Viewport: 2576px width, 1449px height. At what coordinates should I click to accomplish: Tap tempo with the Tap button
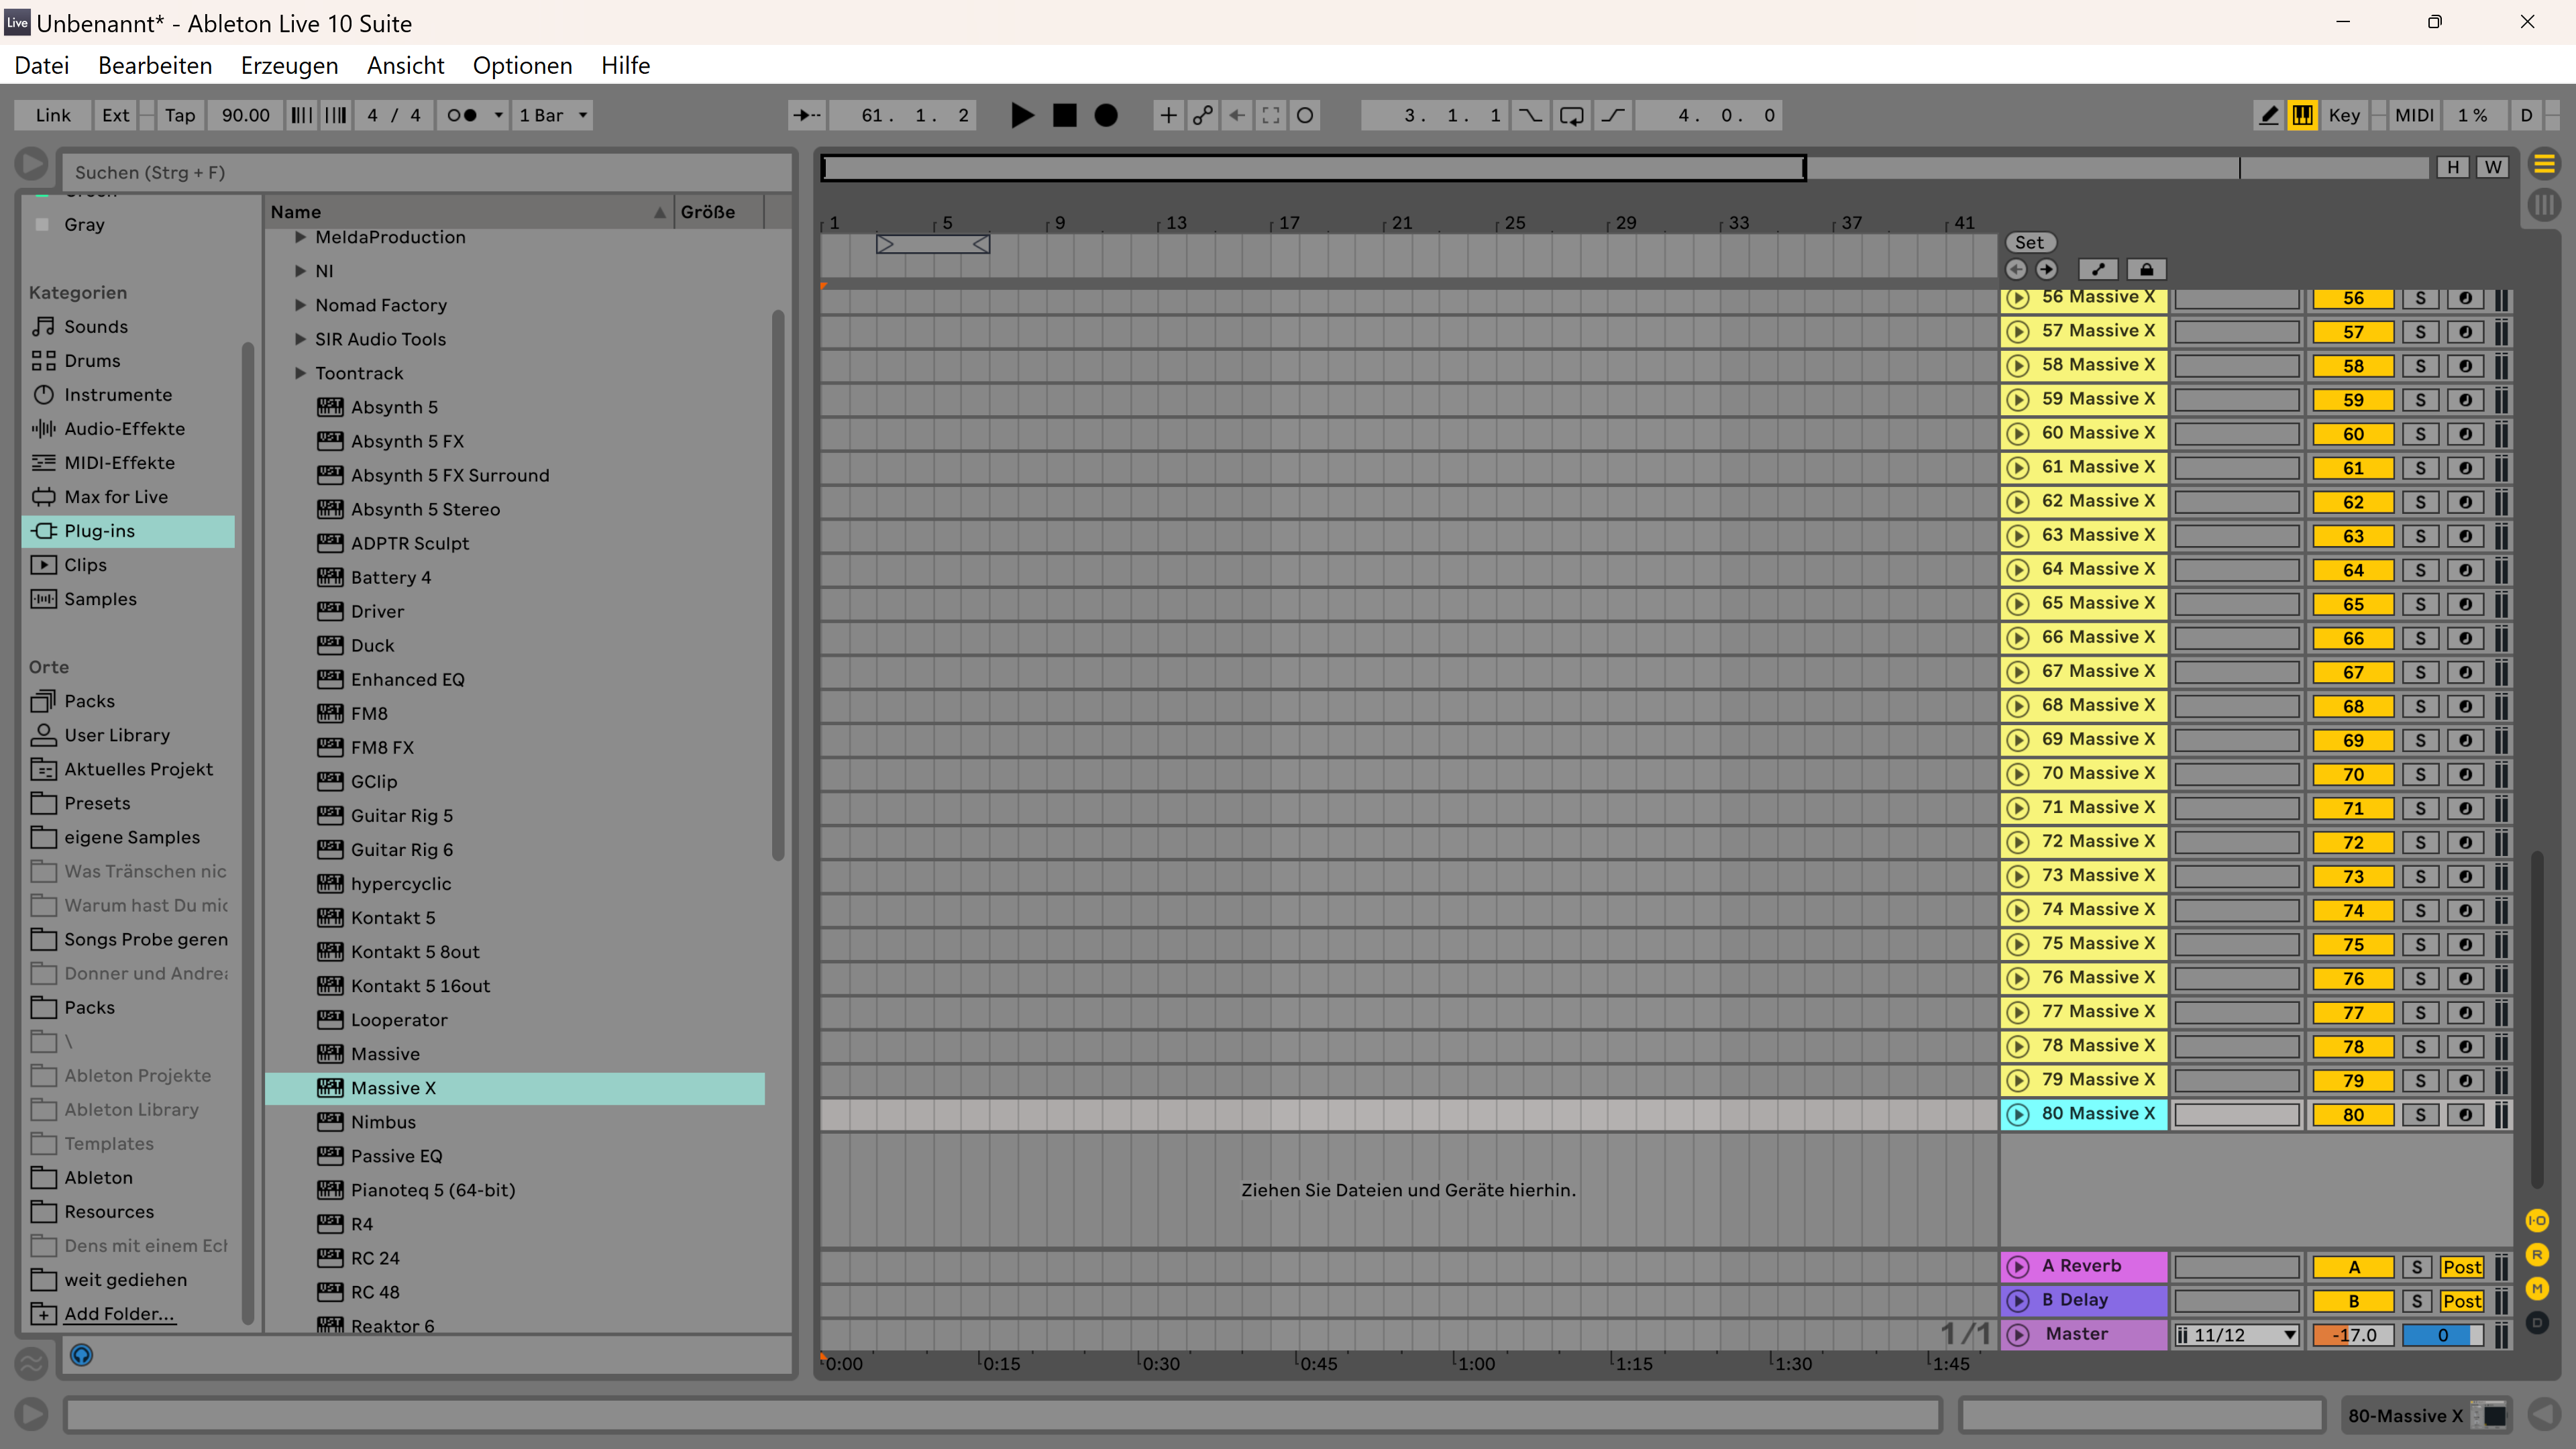(x=180, y=115)
